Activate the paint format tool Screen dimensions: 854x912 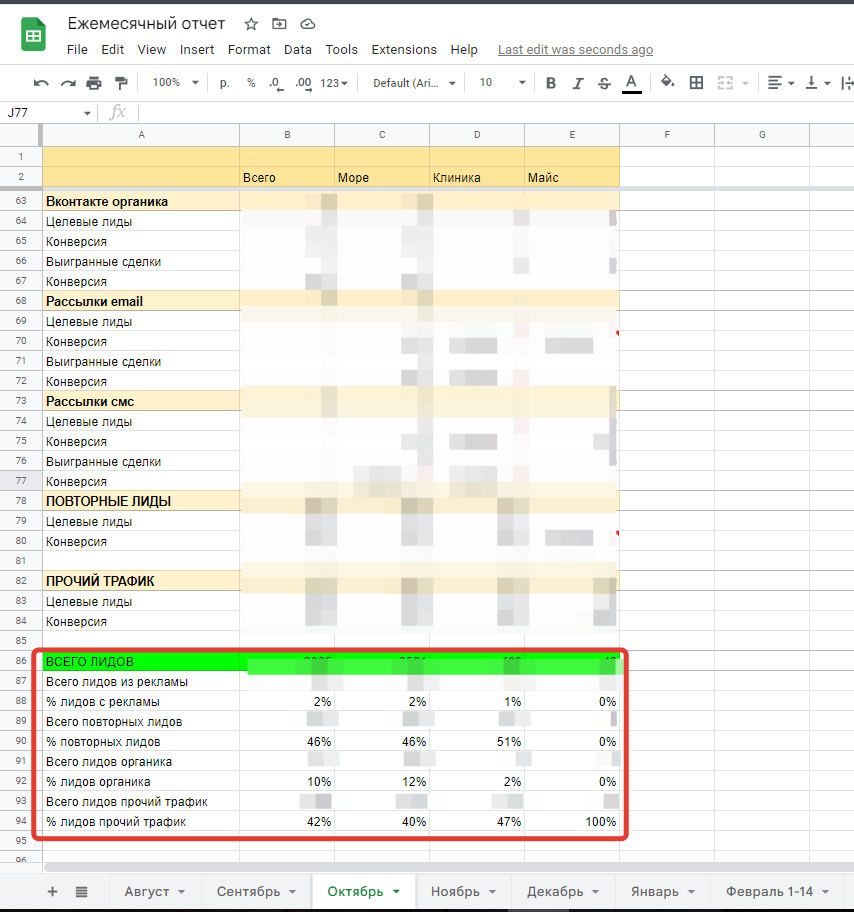tap(120, 83)
